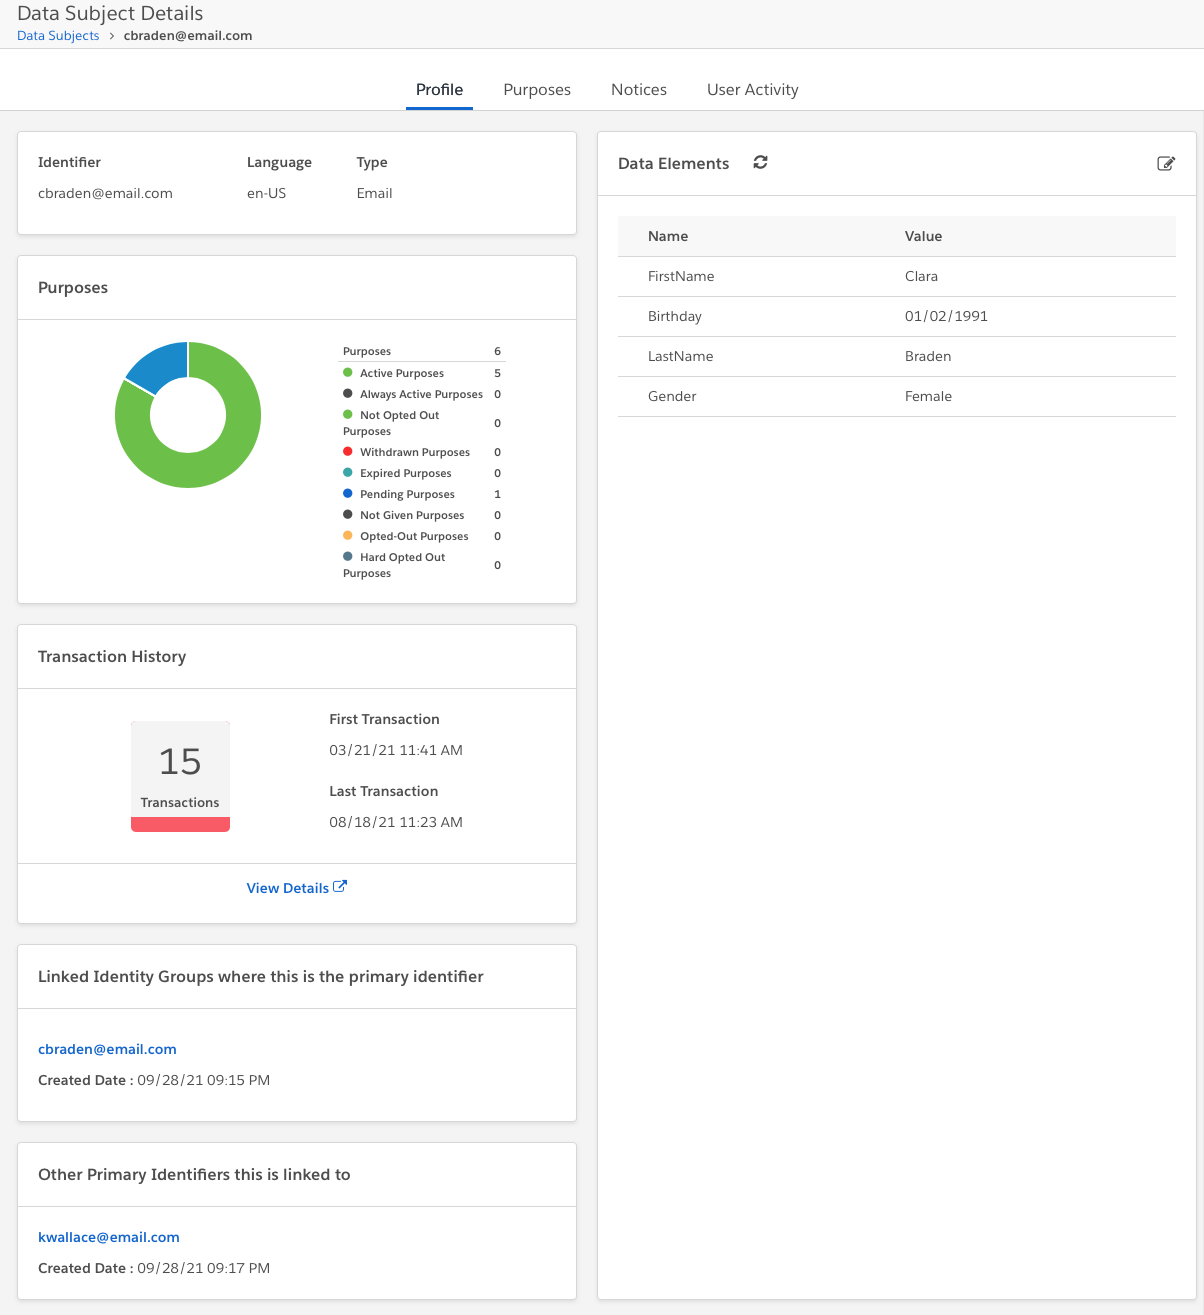The image size is (1204, 1315).
Task: Click the red progress bar under 15 Transactions
Action: (x=180, y=824)
